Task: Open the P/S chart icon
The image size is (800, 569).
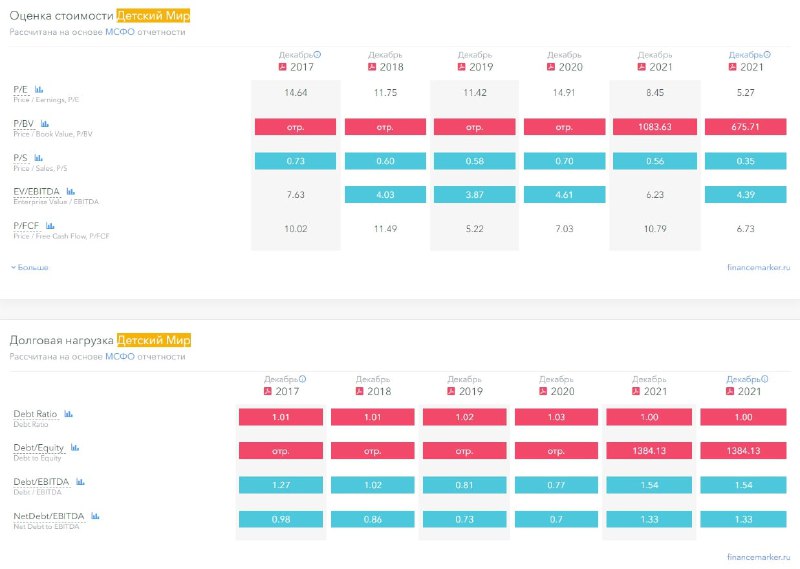Action: [x=39, y=158]
